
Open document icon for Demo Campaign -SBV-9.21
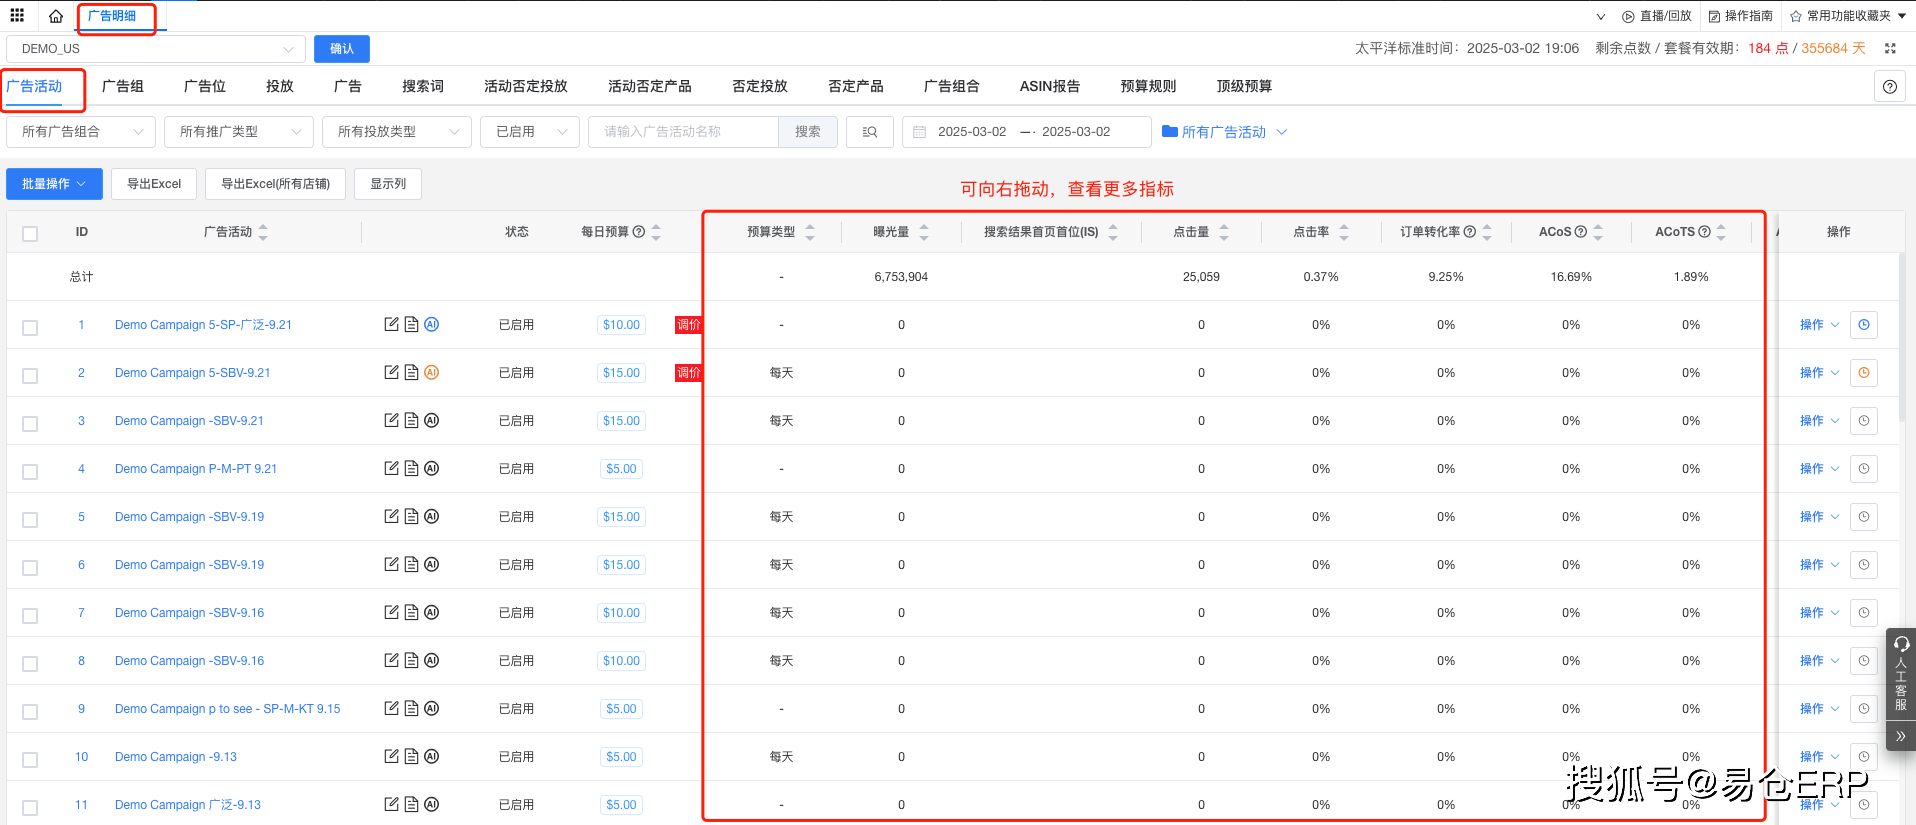pyautogui.click(x=411, y=421)
